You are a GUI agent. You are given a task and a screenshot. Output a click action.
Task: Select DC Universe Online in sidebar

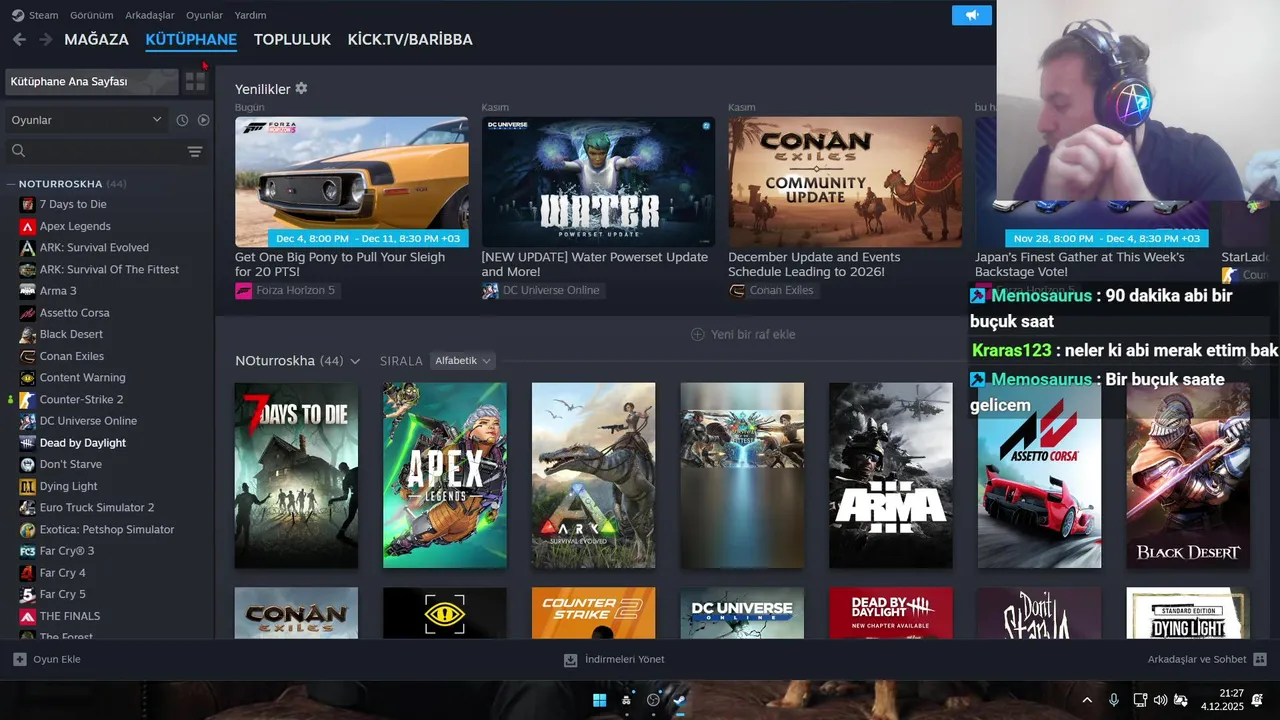point(88,421)
